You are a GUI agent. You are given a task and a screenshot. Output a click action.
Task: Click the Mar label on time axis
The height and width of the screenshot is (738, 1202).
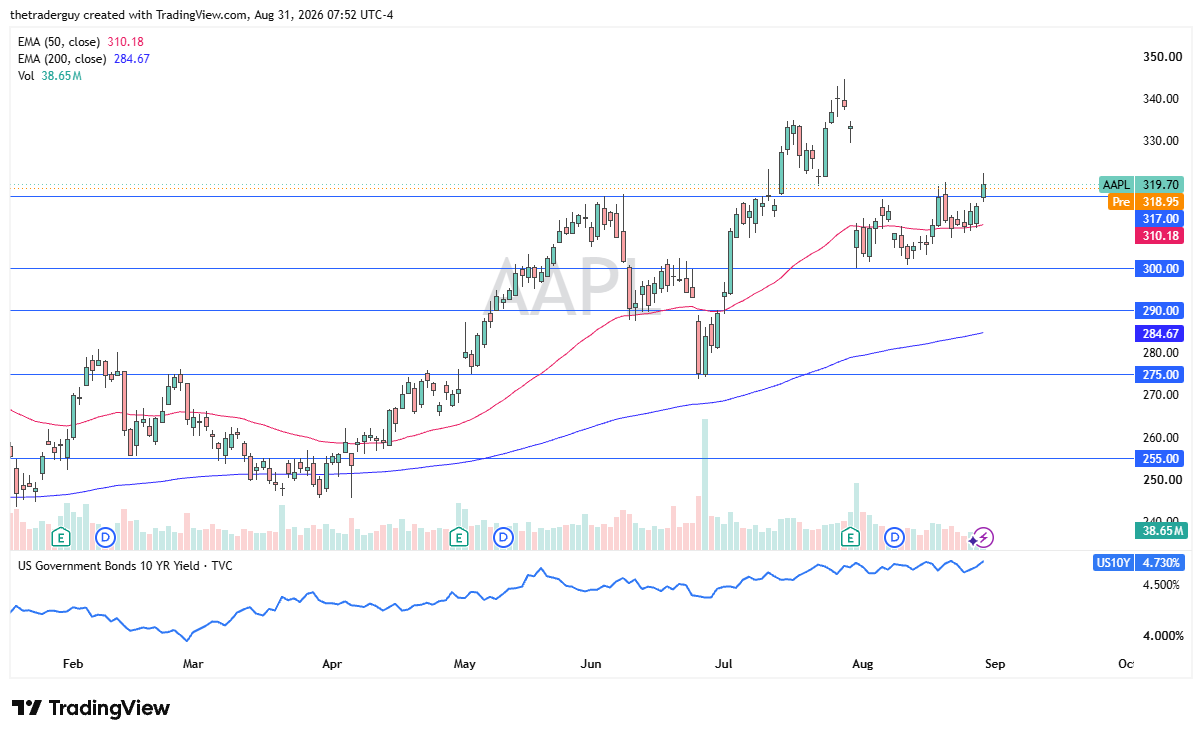click(x=193, y=663)
